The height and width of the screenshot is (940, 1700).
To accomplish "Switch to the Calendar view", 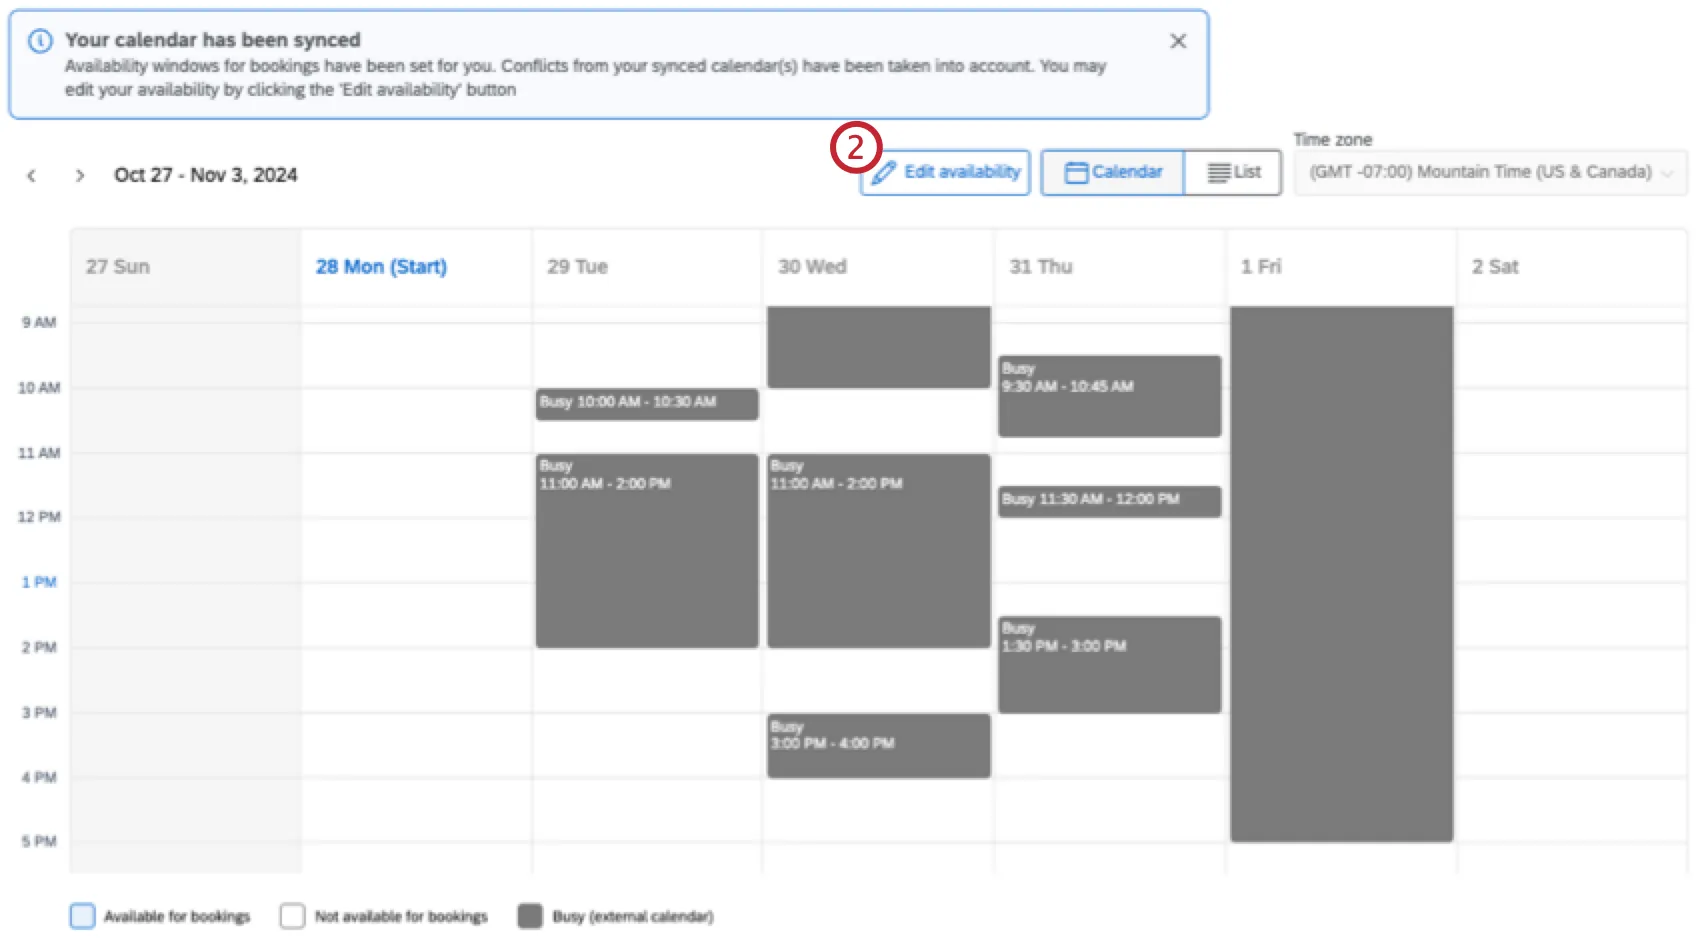I will click(x=1112, y=172).
